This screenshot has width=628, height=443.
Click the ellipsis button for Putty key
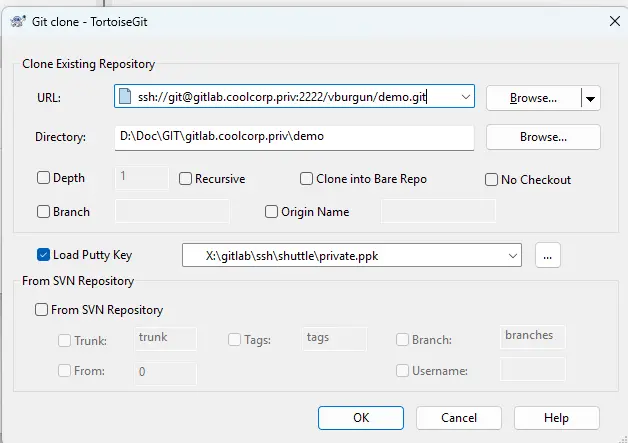click(547, 256)
